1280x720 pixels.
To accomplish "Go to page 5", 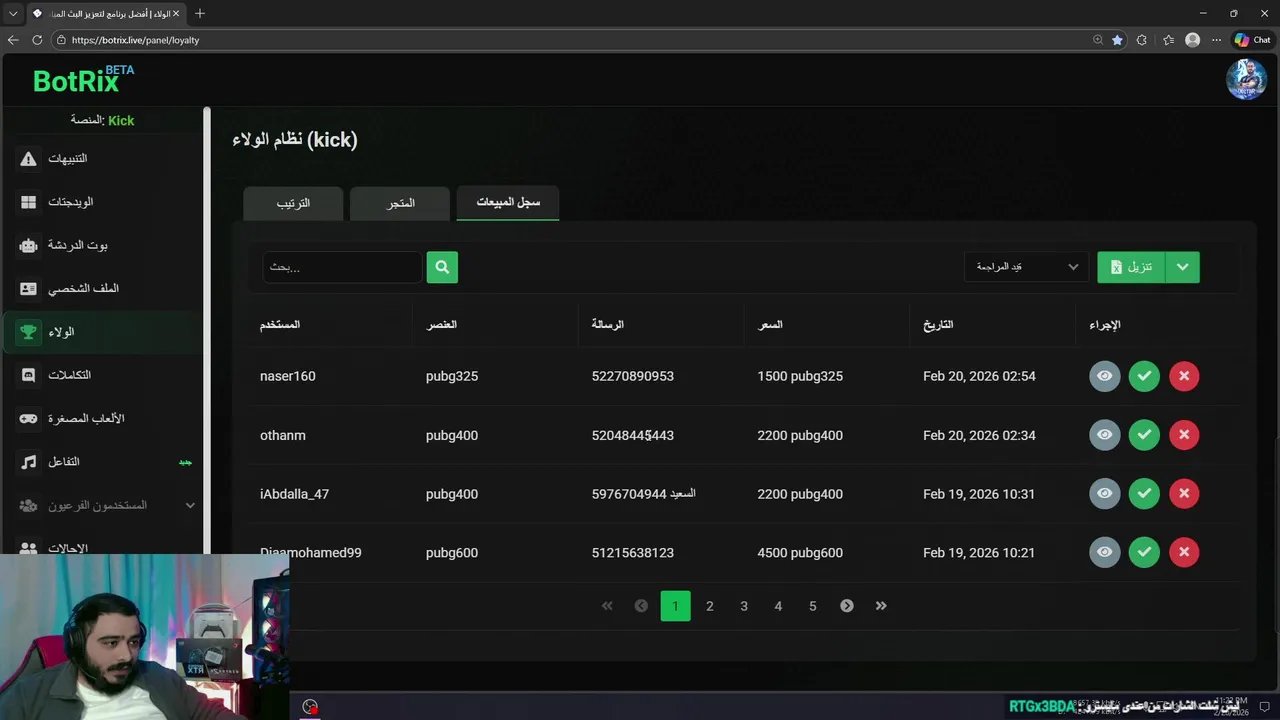I will pyautogui.click(x=813, y=606).
